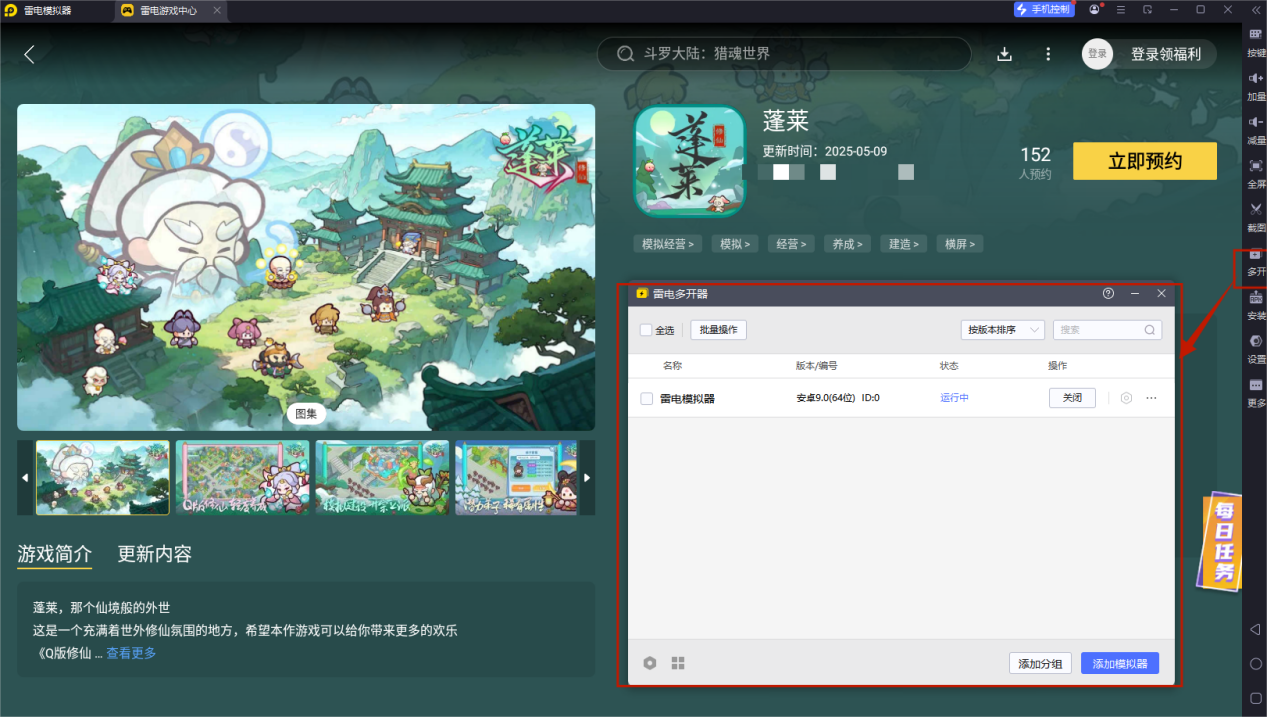This screenshot has width=1267, height=717.
Task: Select the first gallery thumbnail
Action: [103, 478]
